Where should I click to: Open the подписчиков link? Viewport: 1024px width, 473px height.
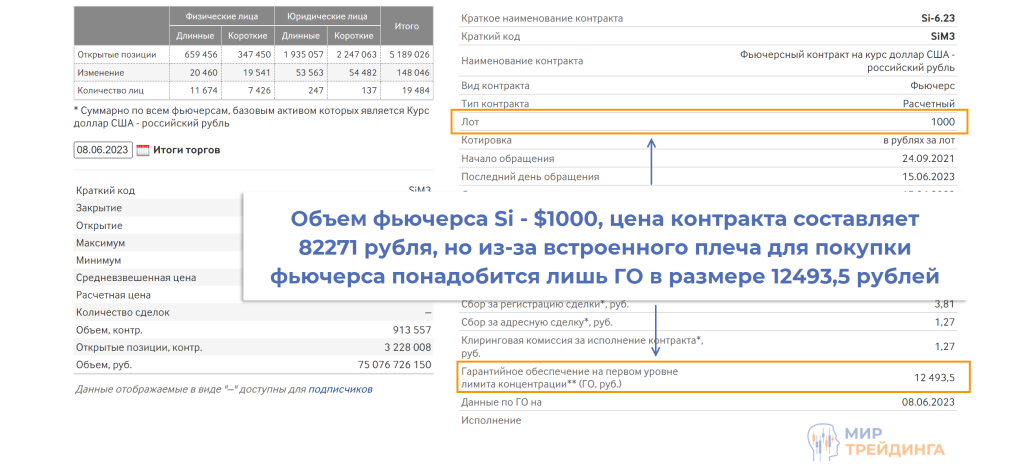click(340, 389)
